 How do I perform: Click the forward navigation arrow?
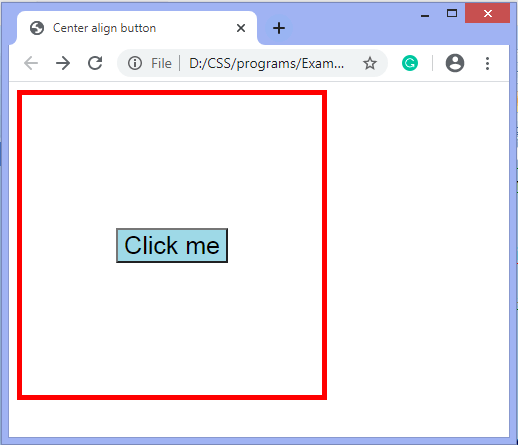point(63,63)
